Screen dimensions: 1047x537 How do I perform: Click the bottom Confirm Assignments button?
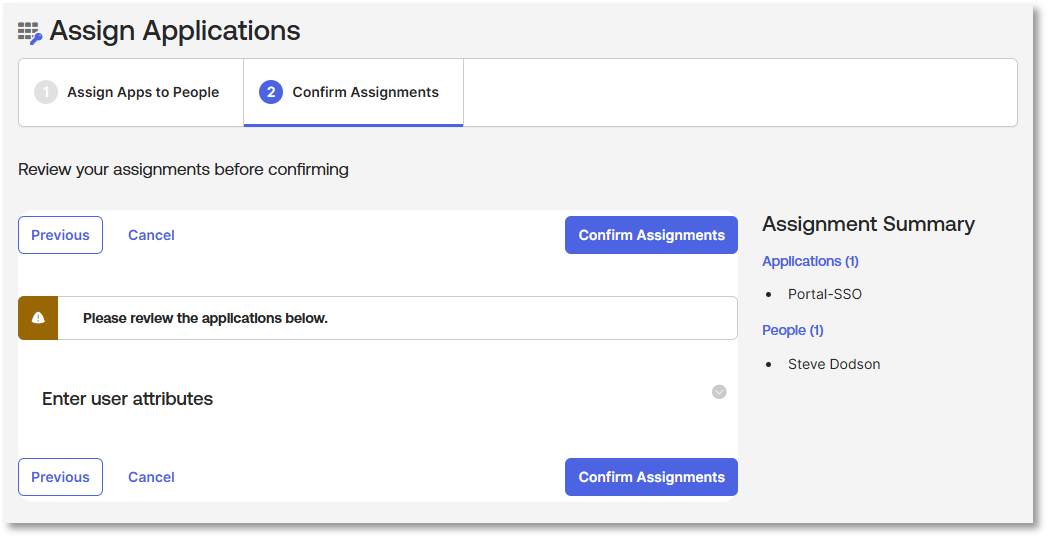[x=651, y=477]
